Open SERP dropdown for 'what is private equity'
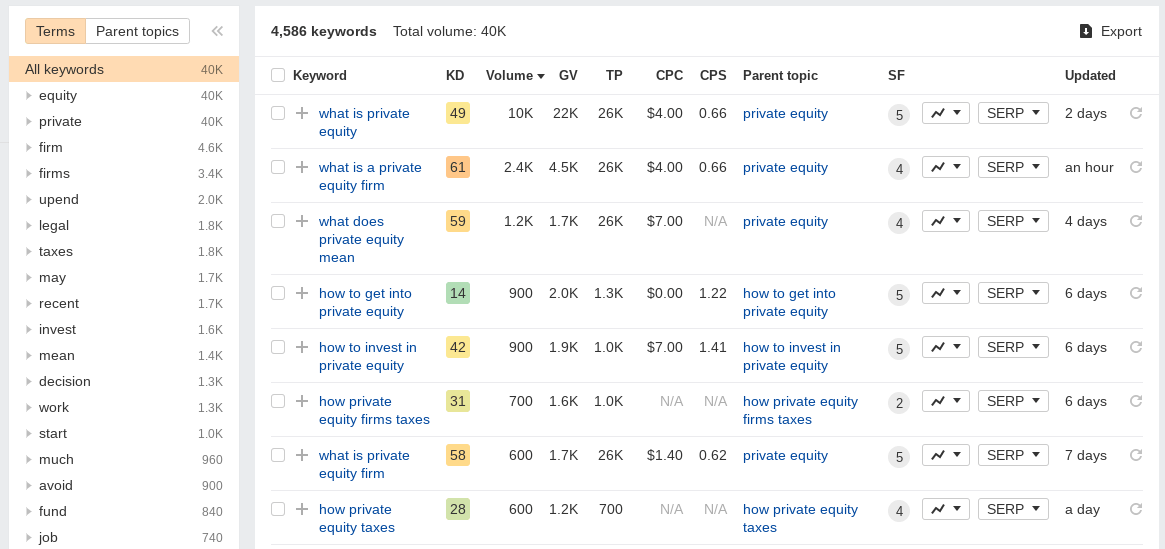The image size is (1165, 549). [1013, 113]
